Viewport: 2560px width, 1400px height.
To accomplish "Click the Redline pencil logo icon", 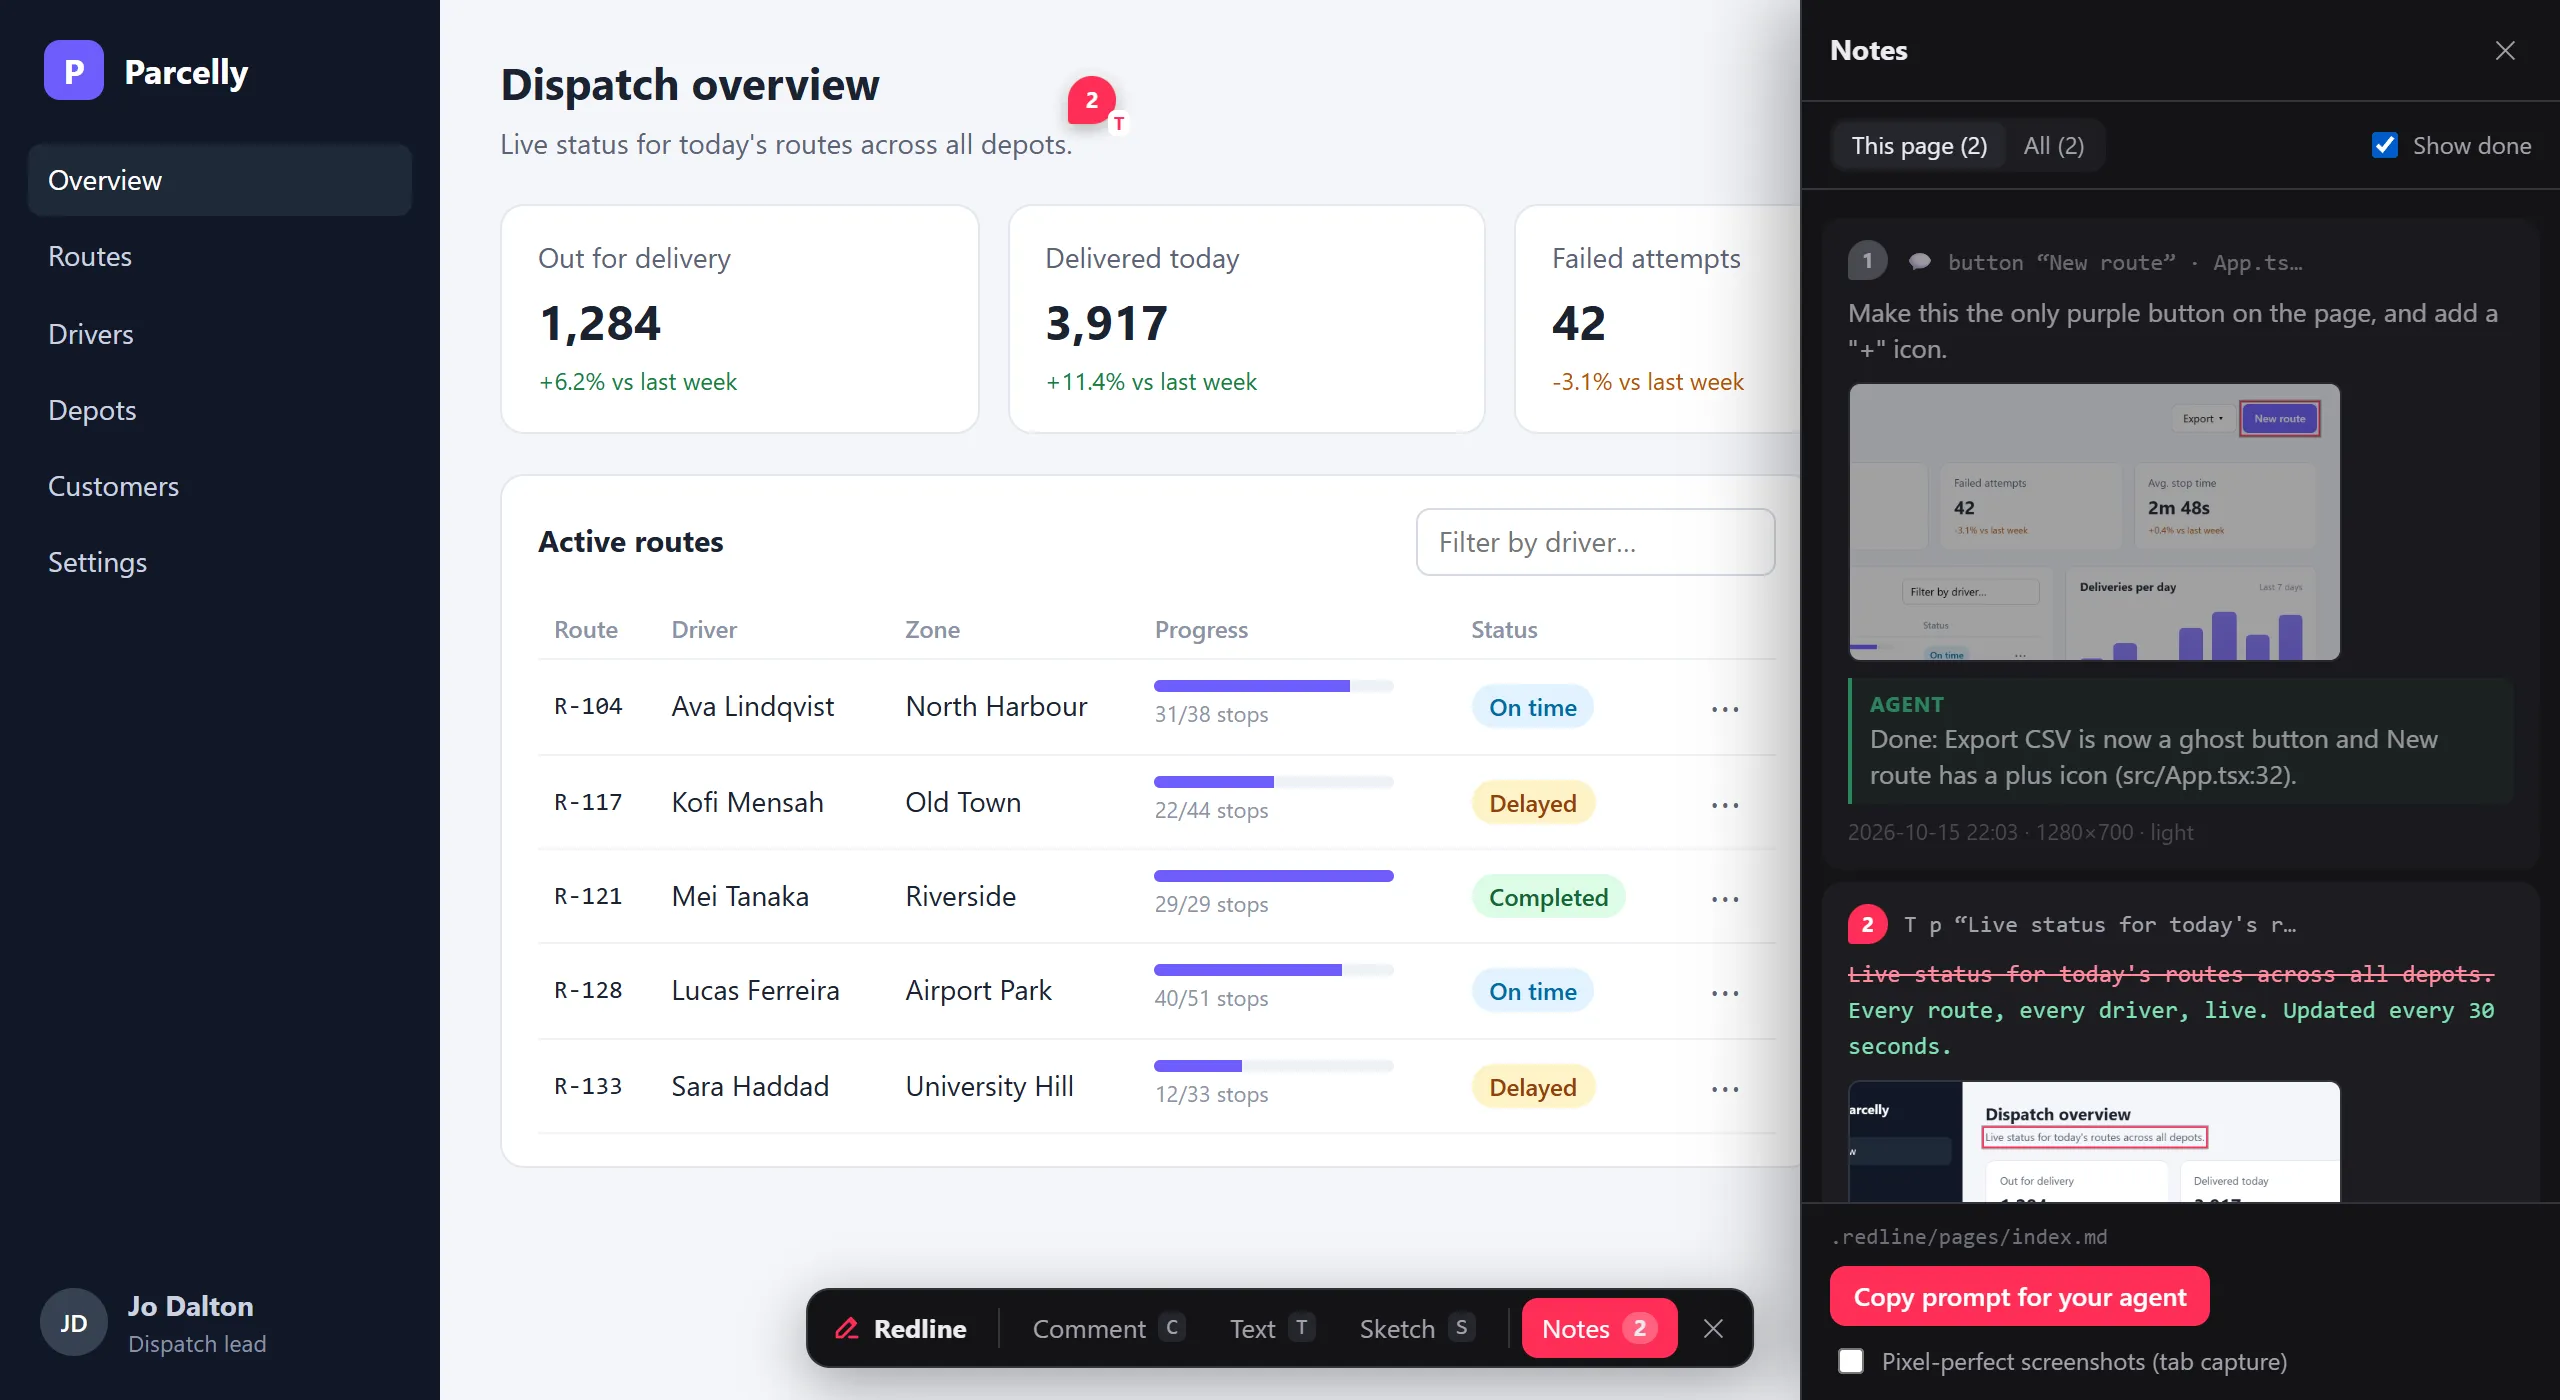I will coord(847,1328).
